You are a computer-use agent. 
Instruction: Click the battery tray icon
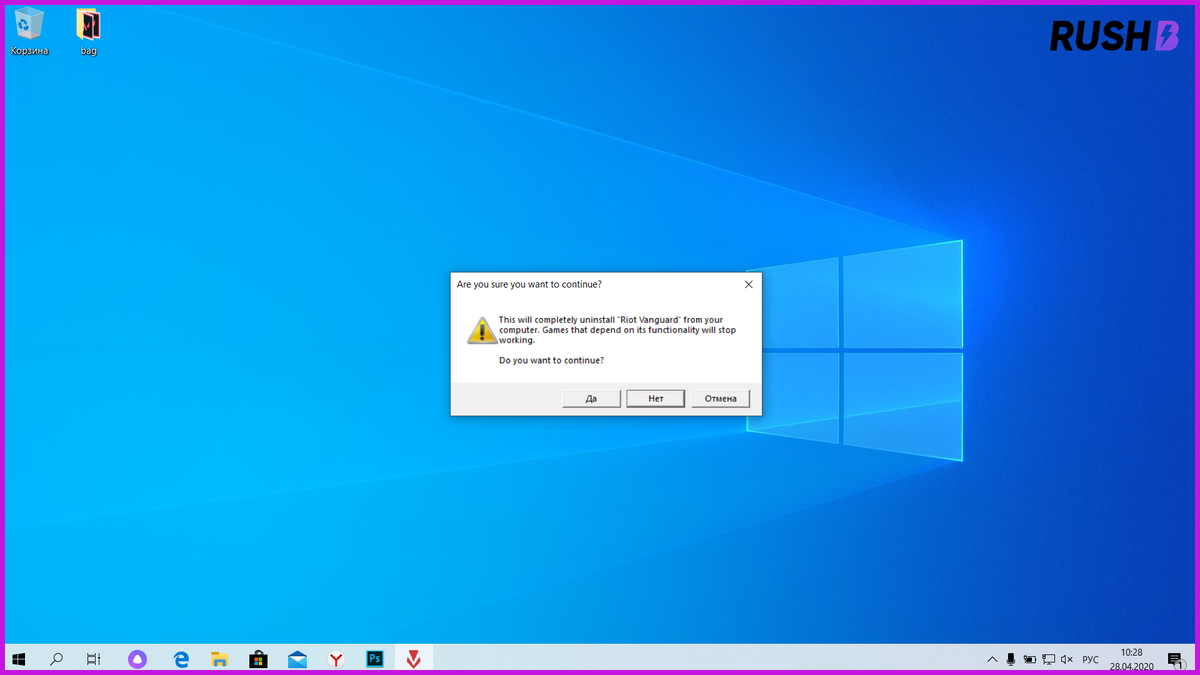tap(1030, 659)
